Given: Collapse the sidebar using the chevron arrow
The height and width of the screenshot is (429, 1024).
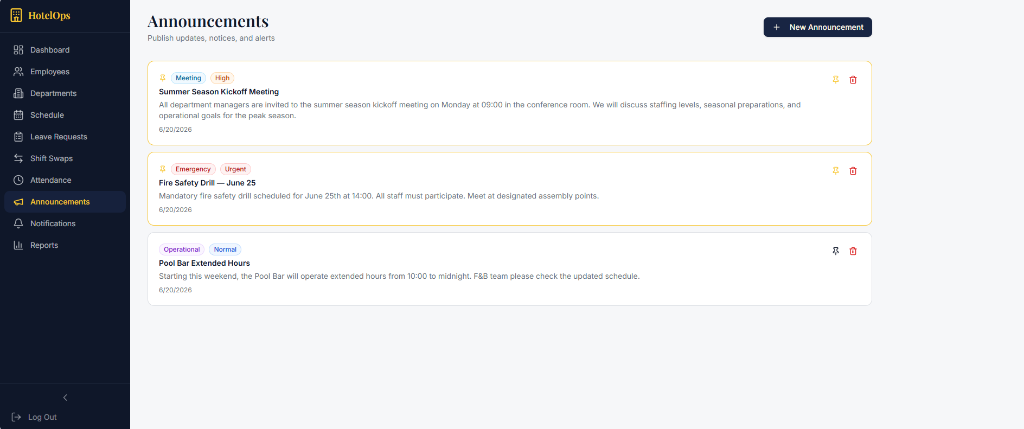Looking at the screenshot, I should pyautogui.click(x=65, y=398).
